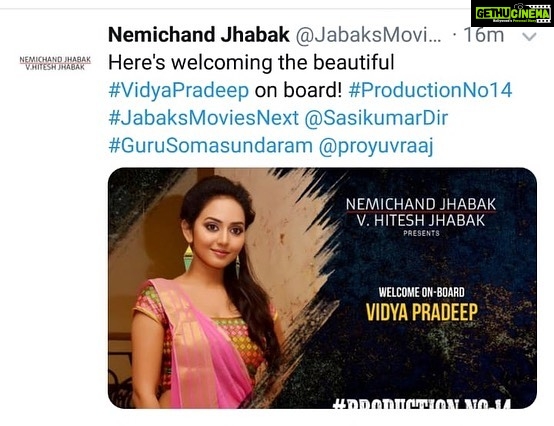Screen dimensions: 554x426
Task: Open the #GuruSomasundaram hashtag
Action: coord(211,146)
